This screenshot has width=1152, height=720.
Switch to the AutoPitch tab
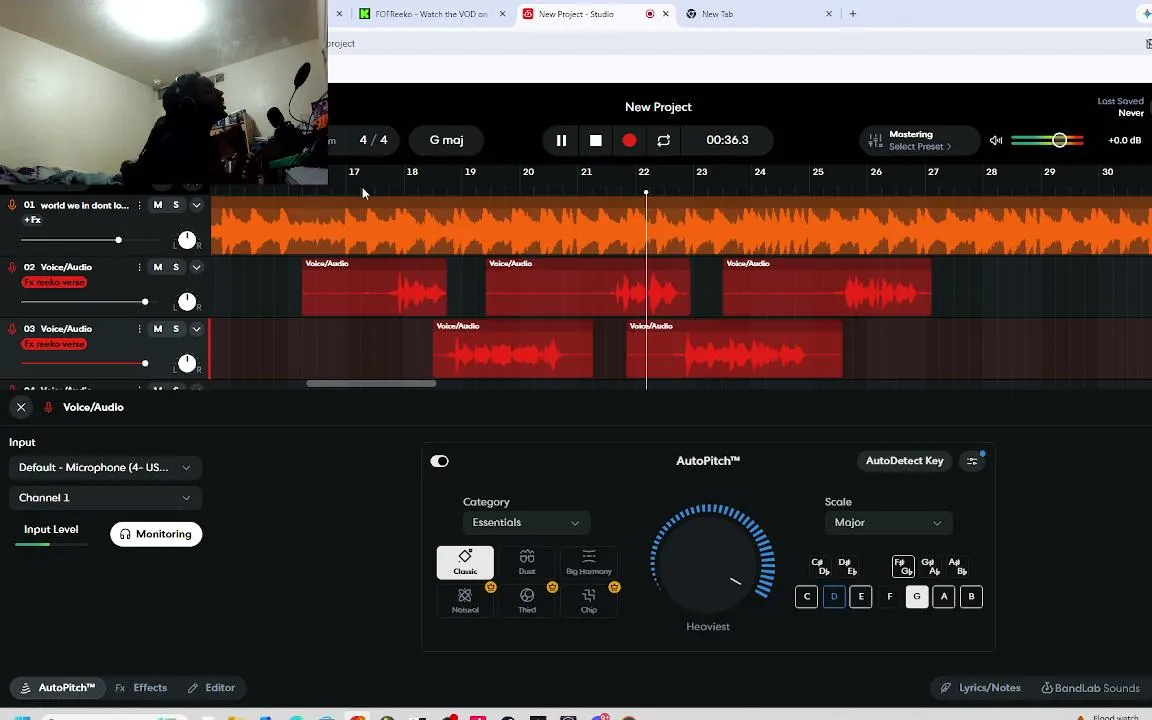pos(57,688)
